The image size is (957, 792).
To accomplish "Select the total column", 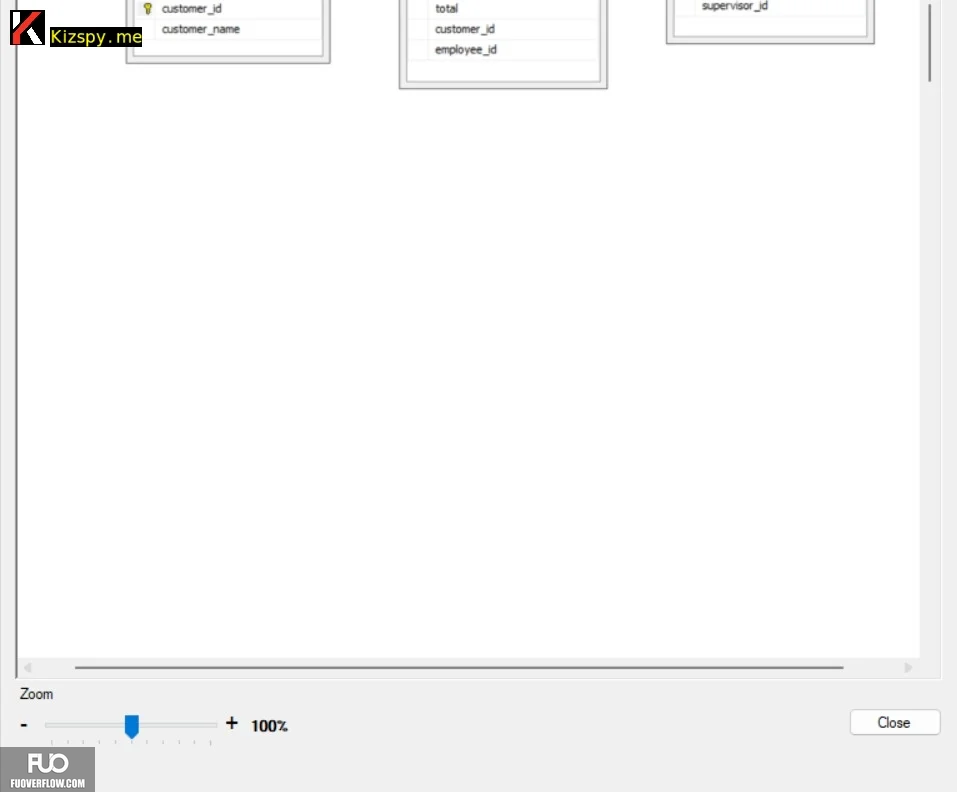I will [446, 9].
